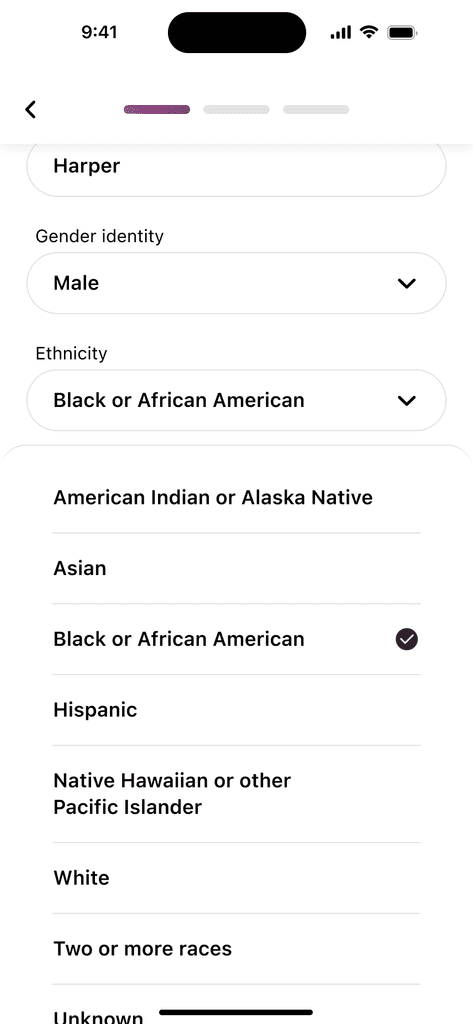Tap the Harper name input field

point(236,168)
